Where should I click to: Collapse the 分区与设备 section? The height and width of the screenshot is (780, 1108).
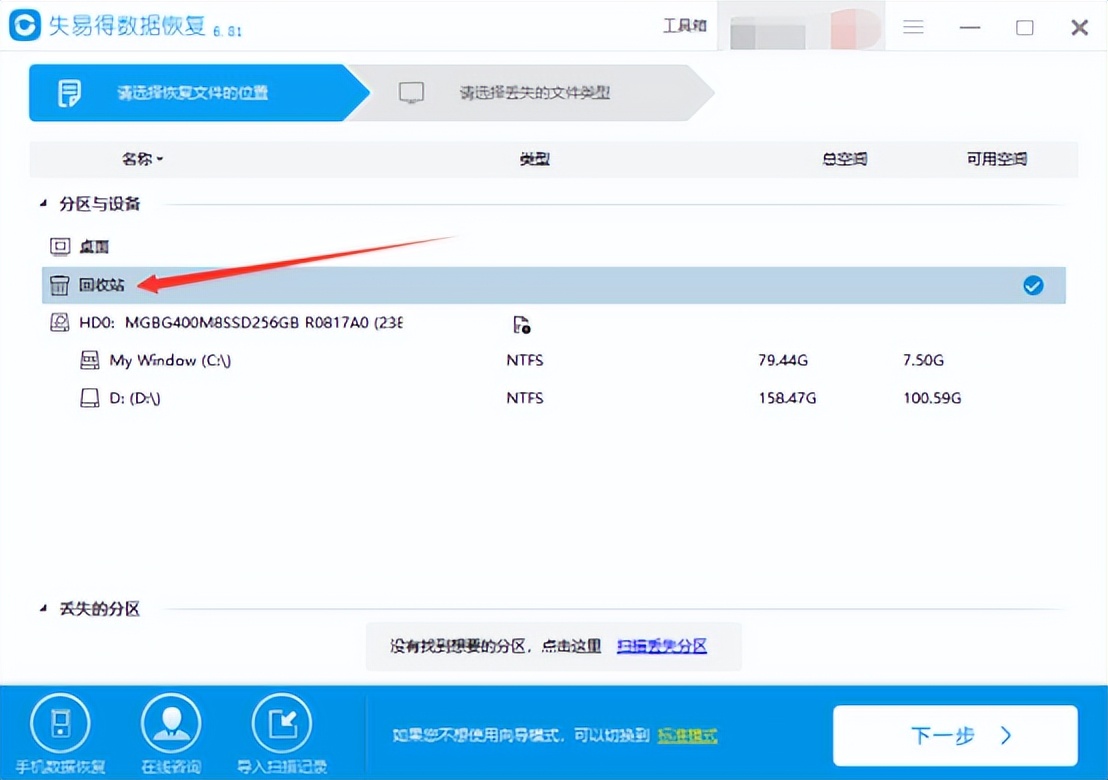[43, 204]
